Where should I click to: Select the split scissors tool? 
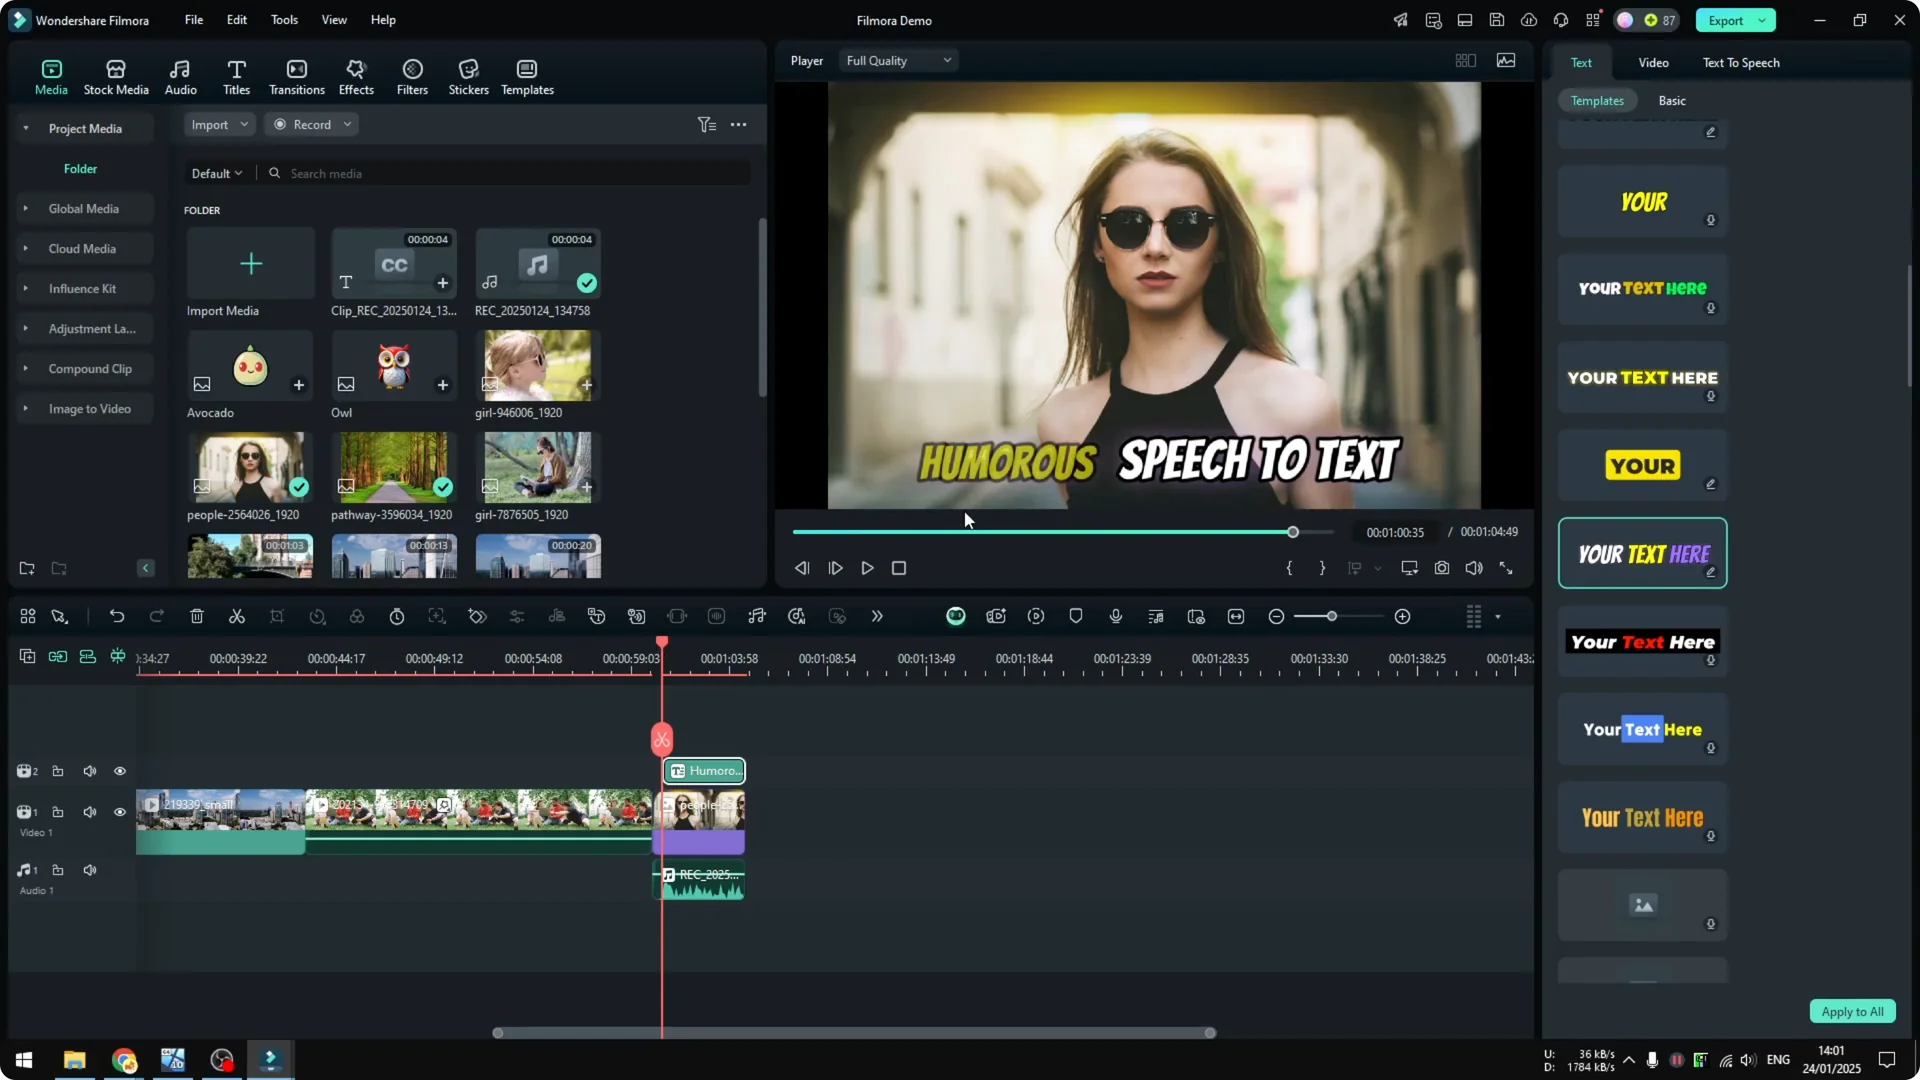[x=237, y=617]
